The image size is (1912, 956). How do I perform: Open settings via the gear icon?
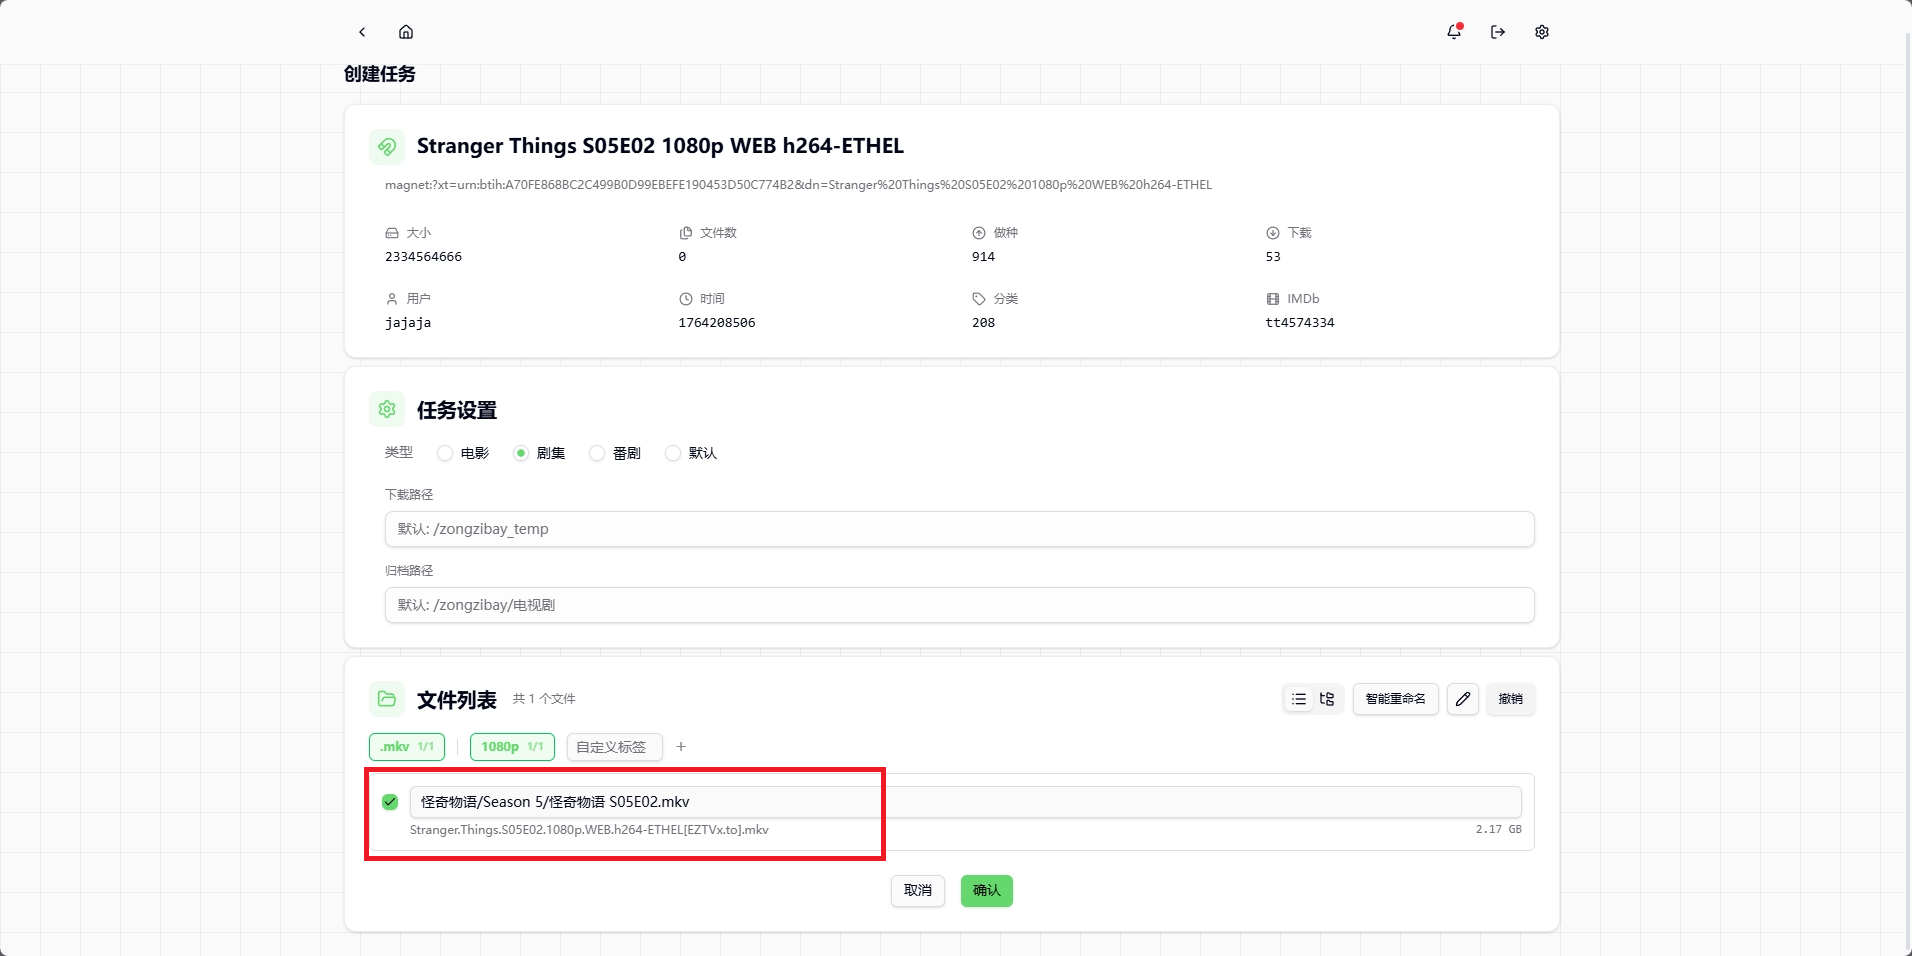tap(1542, 32)
